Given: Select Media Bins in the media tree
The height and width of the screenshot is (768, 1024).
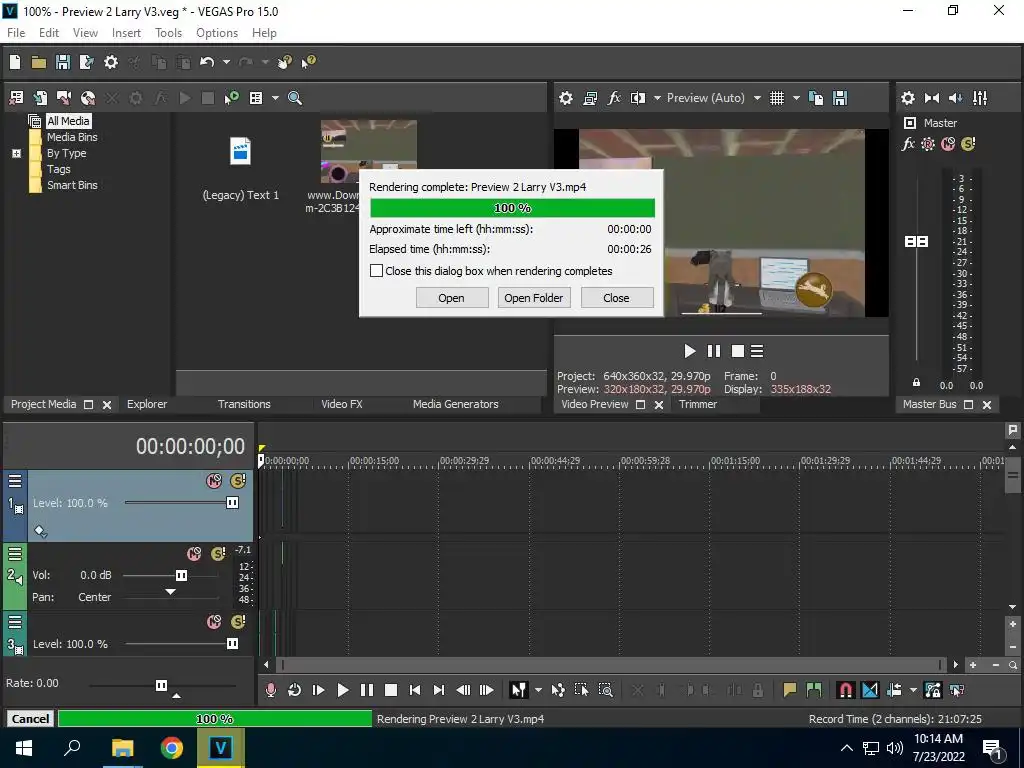Looking at the screenshot, I should (72, 137).
